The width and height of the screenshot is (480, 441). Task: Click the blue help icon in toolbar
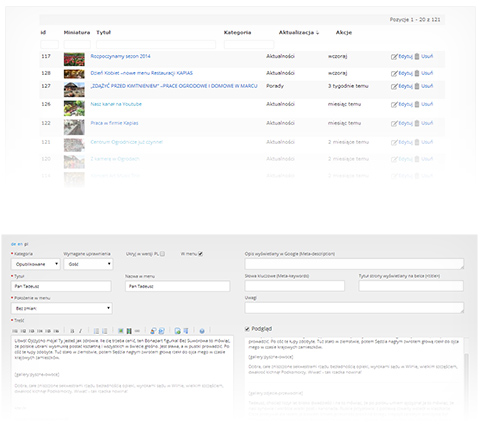pos(202,331)
